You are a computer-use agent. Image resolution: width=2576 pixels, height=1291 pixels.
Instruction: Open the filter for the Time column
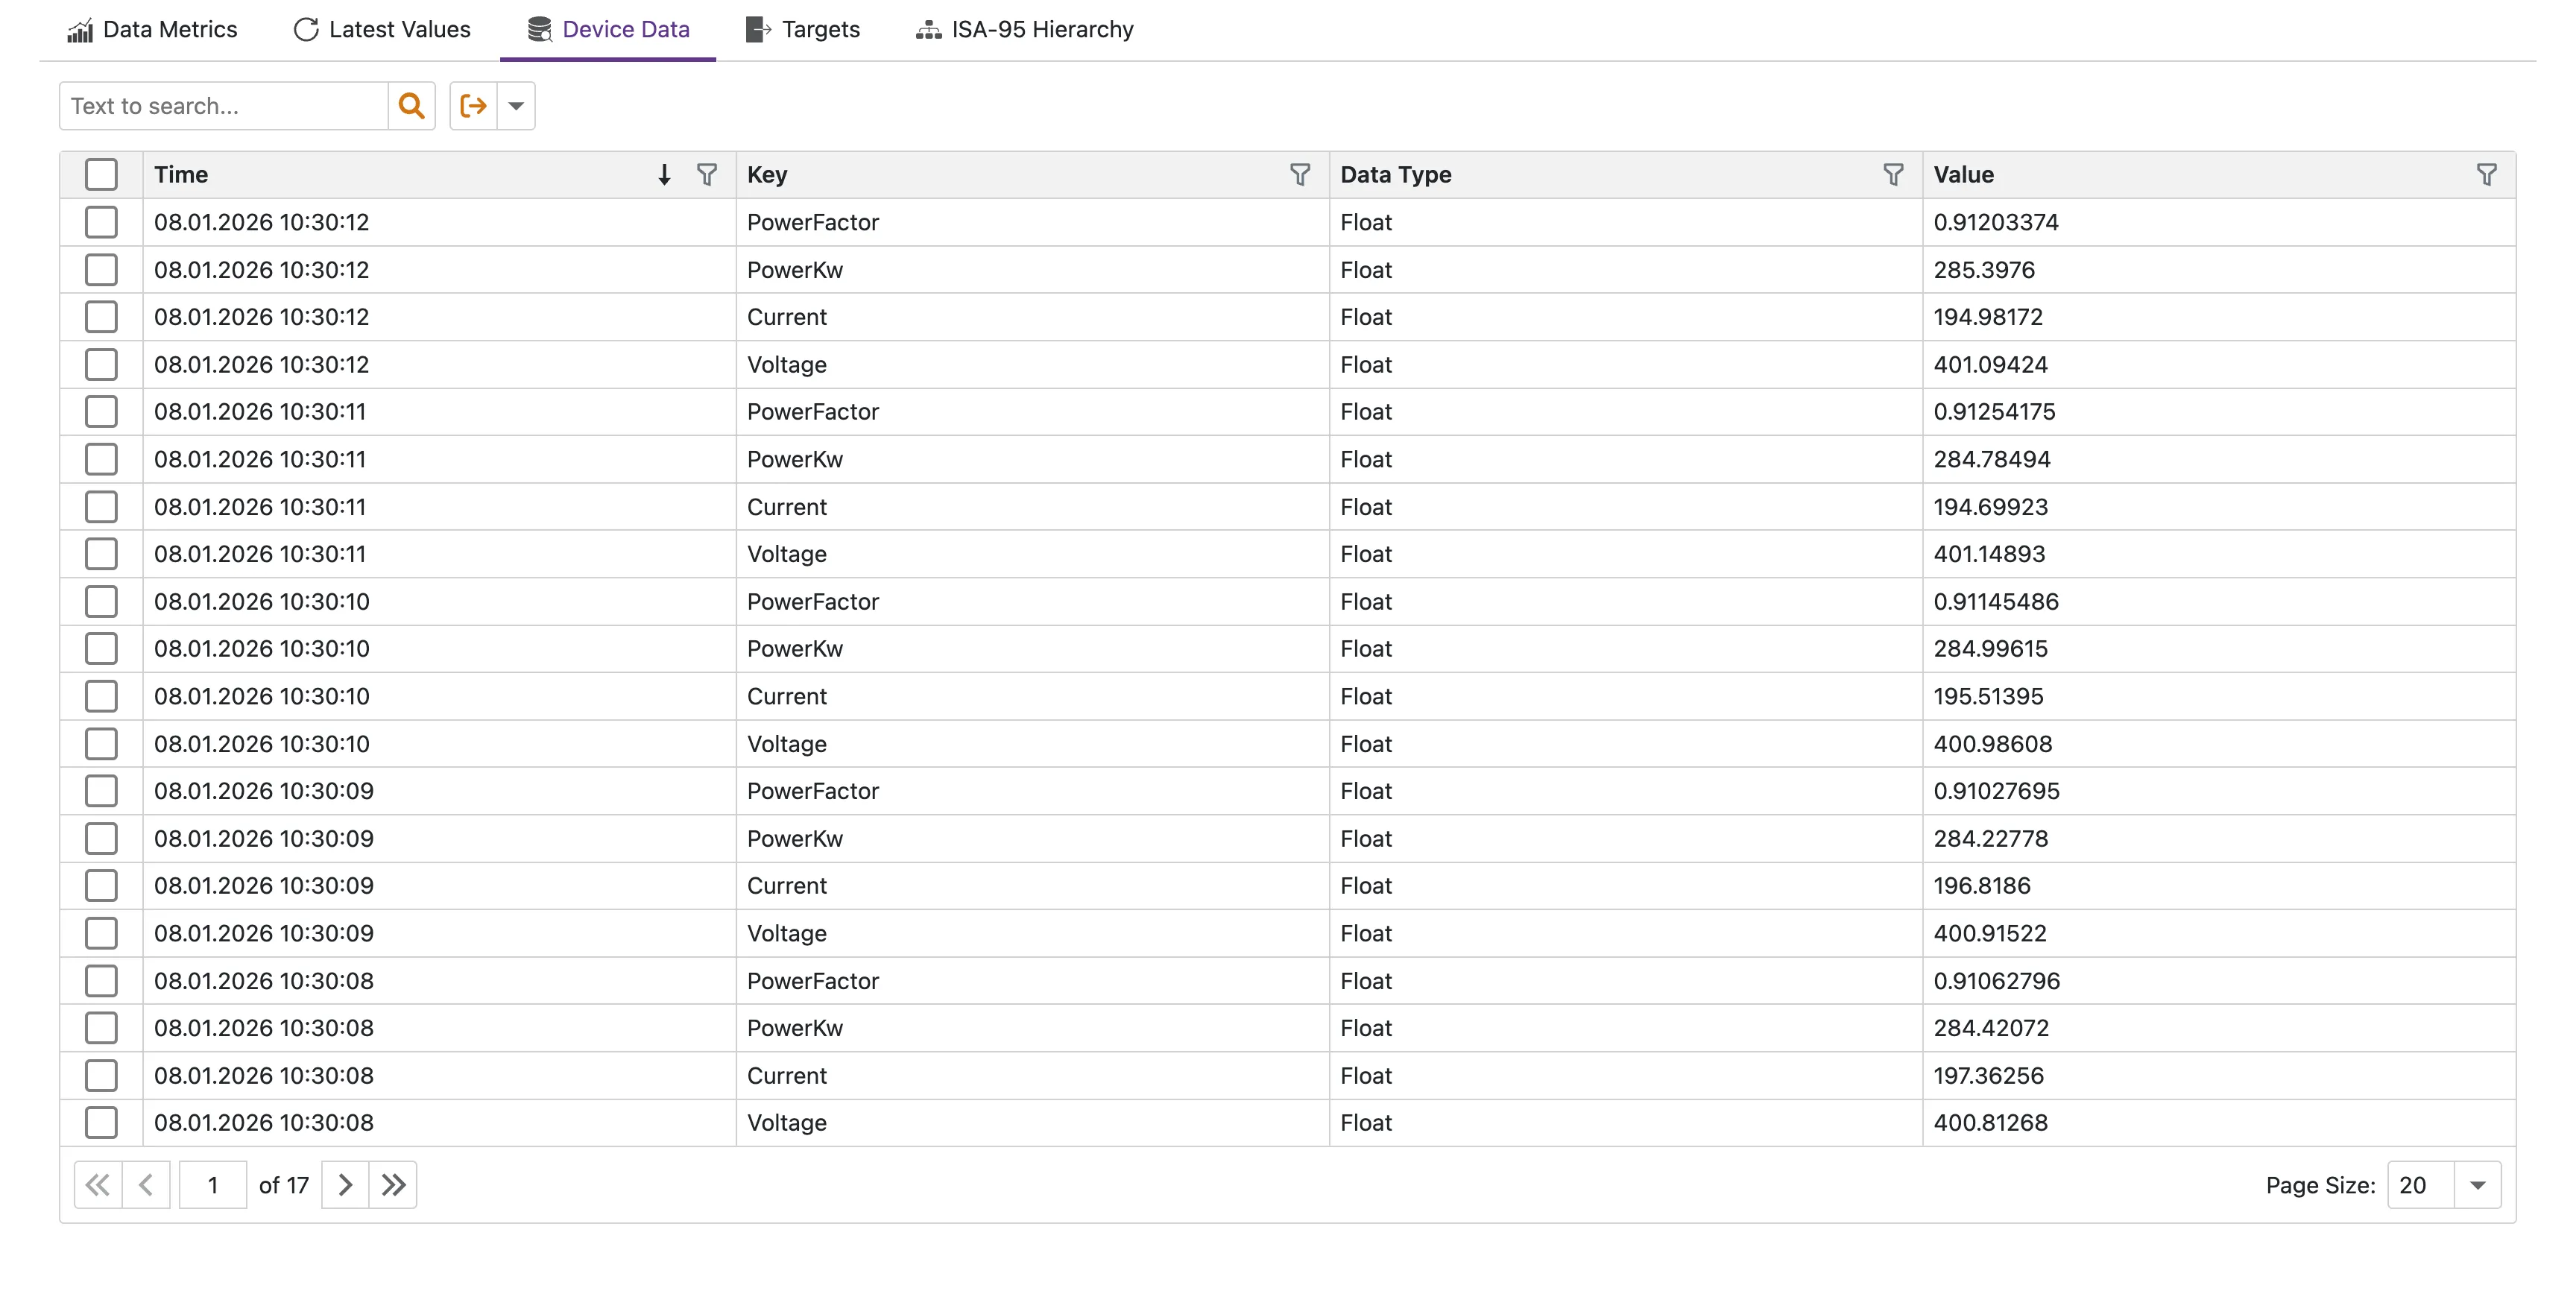708,175
